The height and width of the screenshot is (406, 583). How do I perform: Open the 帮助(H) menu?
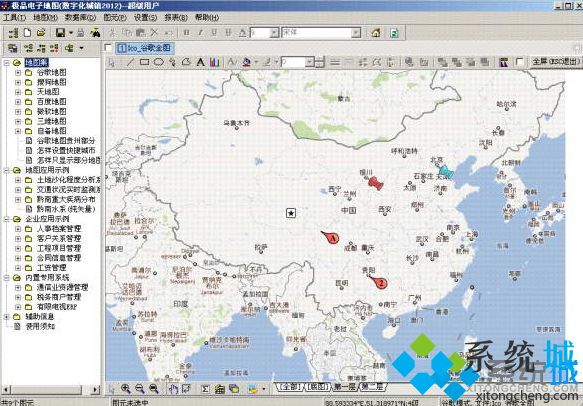click(207, 17)
